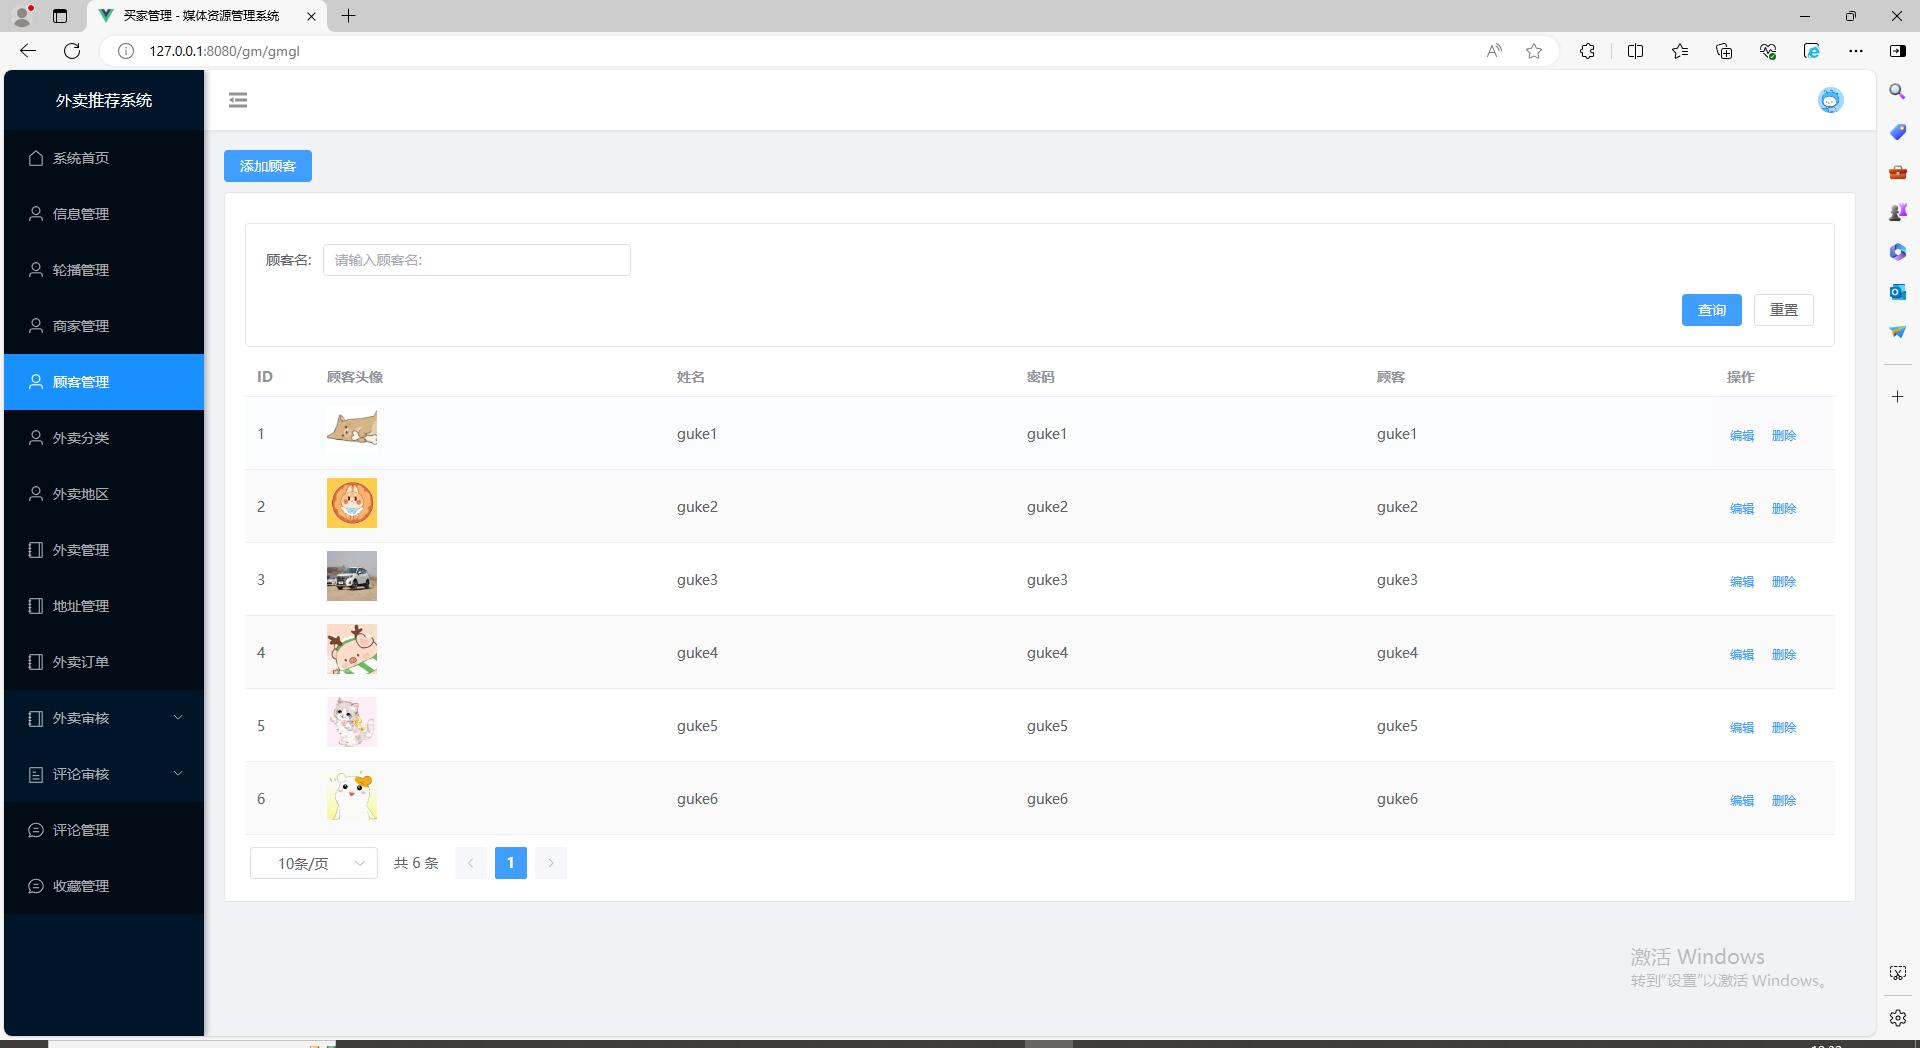Viewport: 1920px width, 1048px height.
Task: Open the user avatar menu at top right
Action: [x=1830, y=100]
